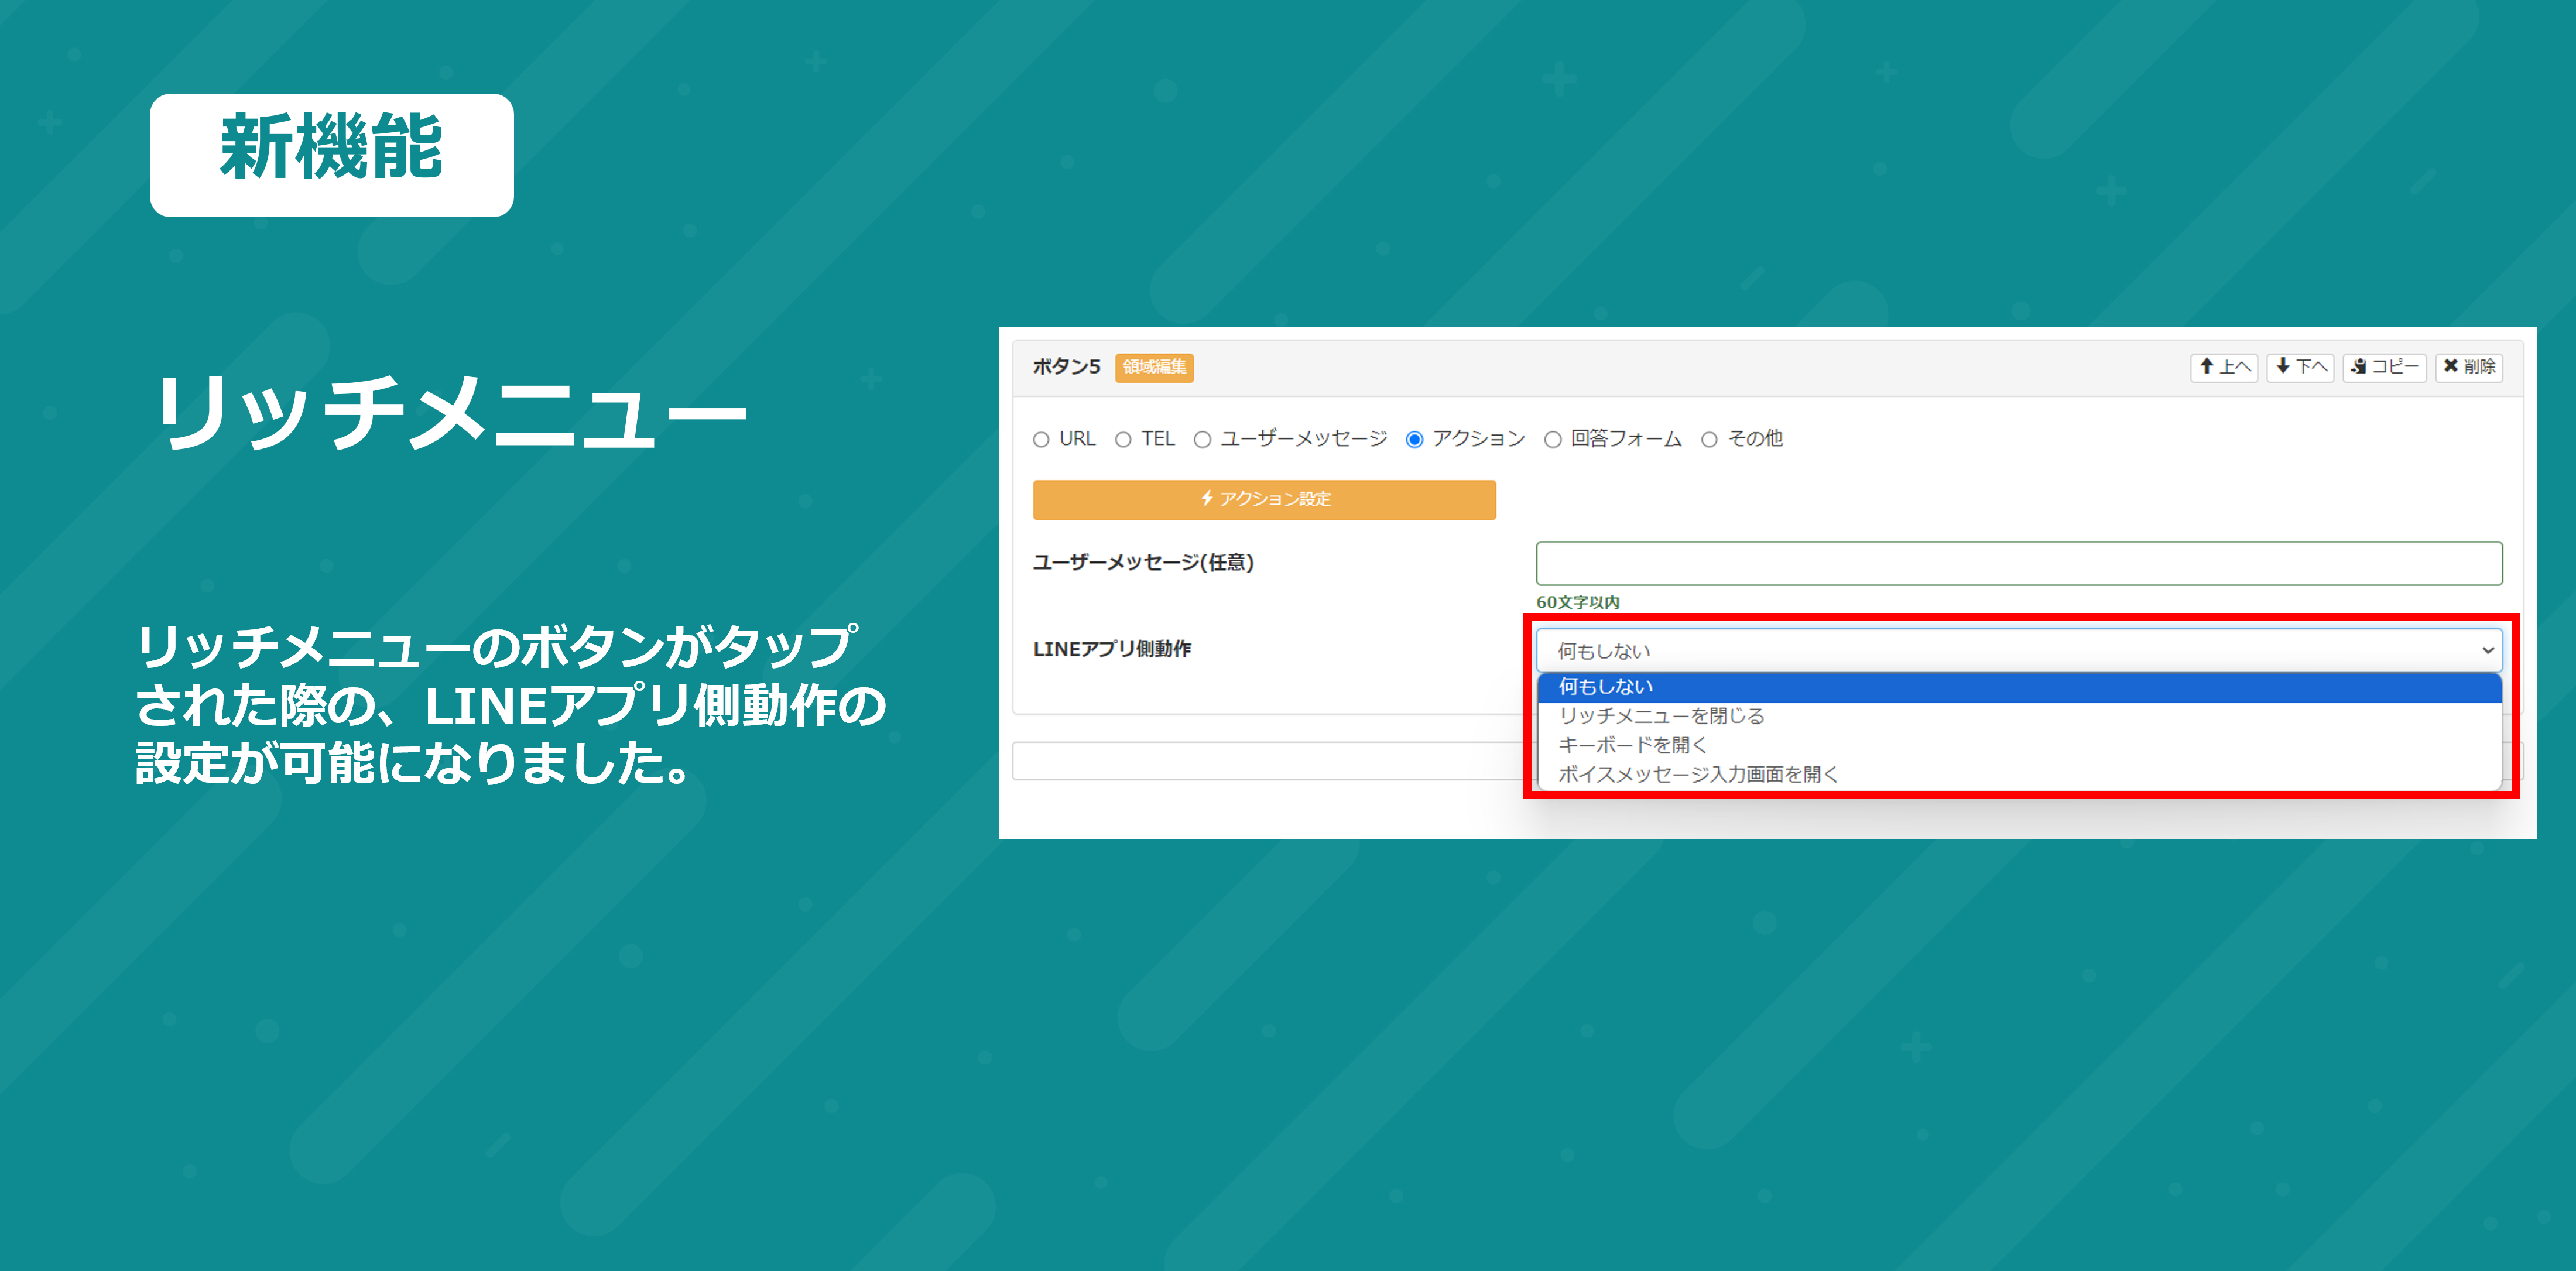
Task: Click the ボタン5 heading
Action: tap(1066, 367)
